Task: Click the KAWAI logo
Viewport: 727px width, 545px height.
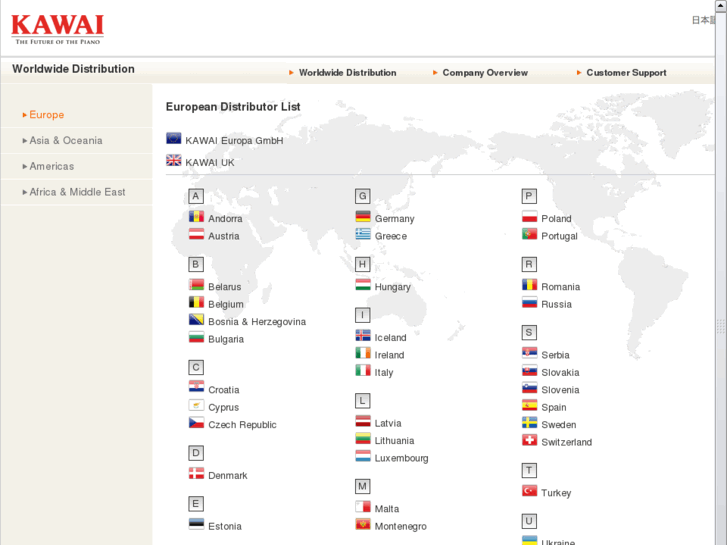Action: [57, 29]
